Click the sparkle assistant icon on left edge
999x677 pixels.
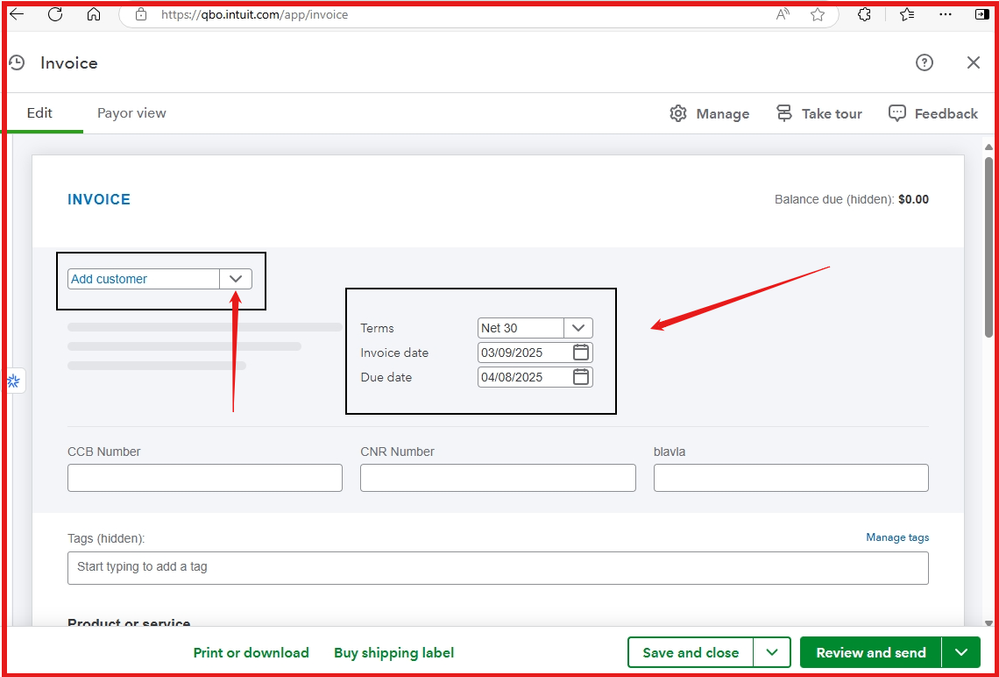[14, 381]
